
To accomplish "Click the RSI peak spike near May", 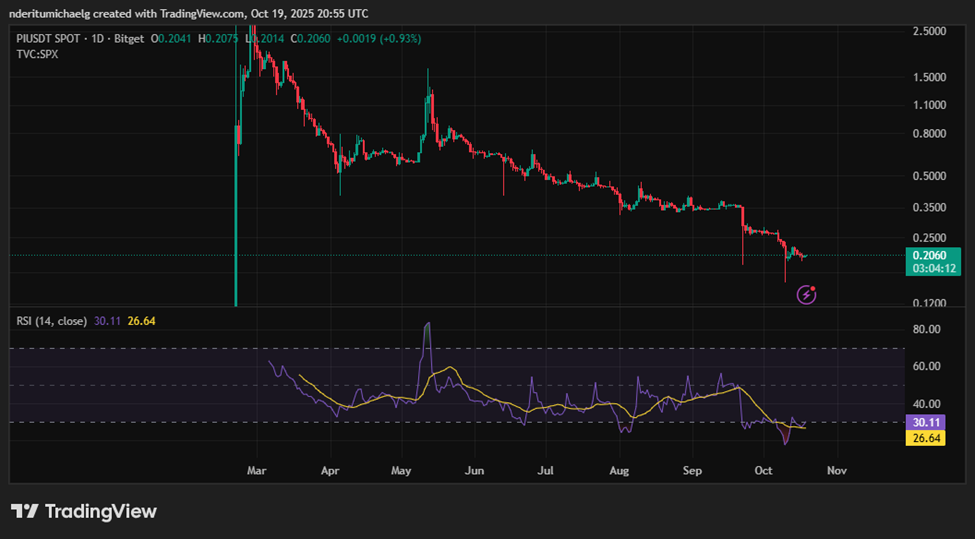I will [428, 325].
